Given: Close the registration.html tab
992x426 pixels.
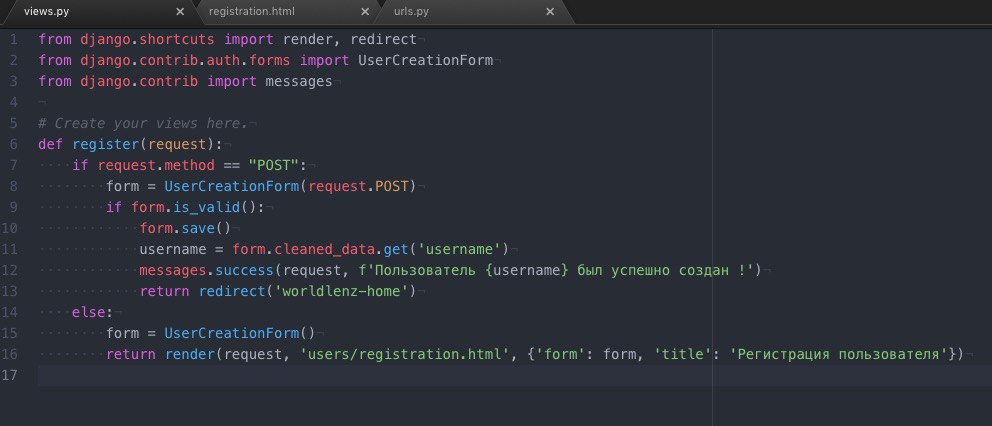Looking at the screenshot, I should click(365, 11).
